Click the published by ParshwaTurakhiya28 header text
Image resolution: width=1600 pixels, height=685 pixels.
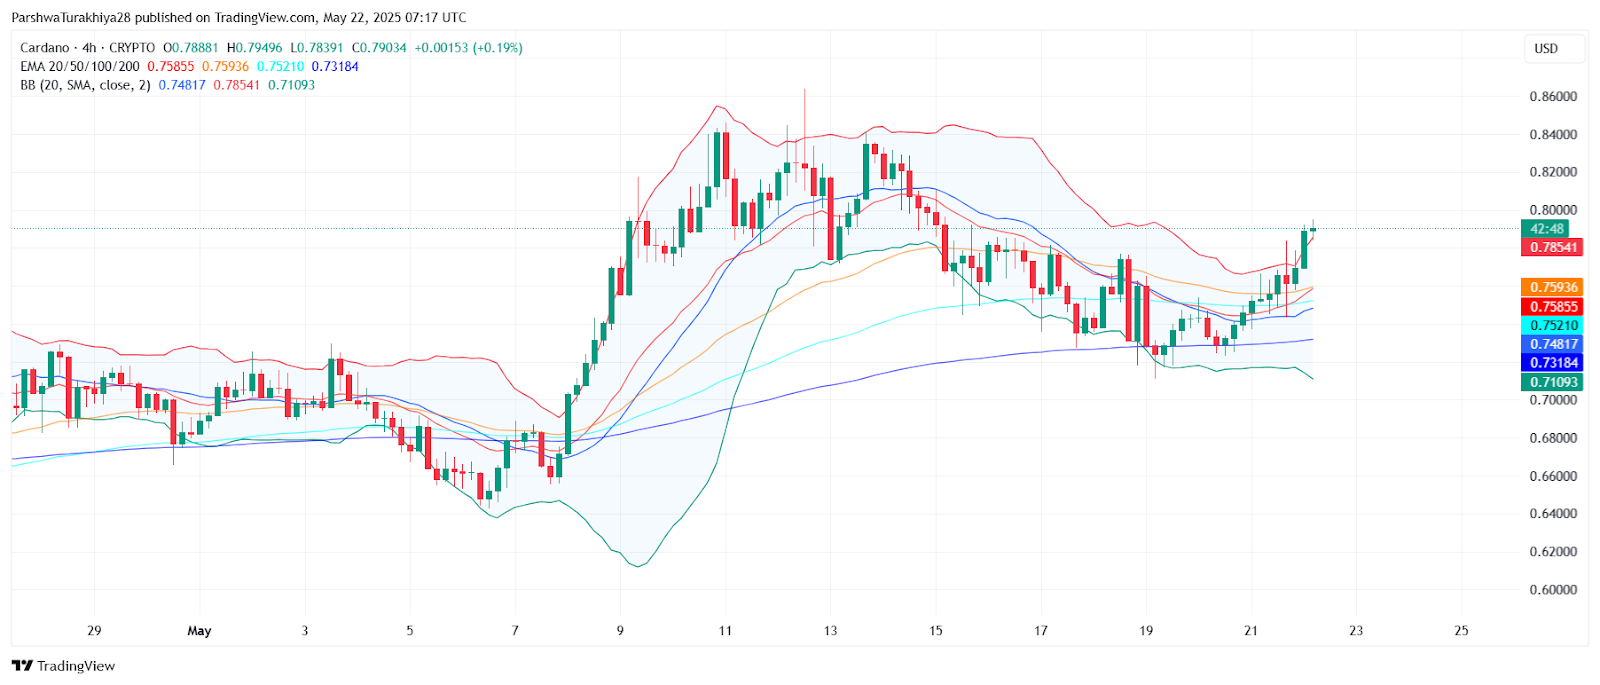[239, 17]
